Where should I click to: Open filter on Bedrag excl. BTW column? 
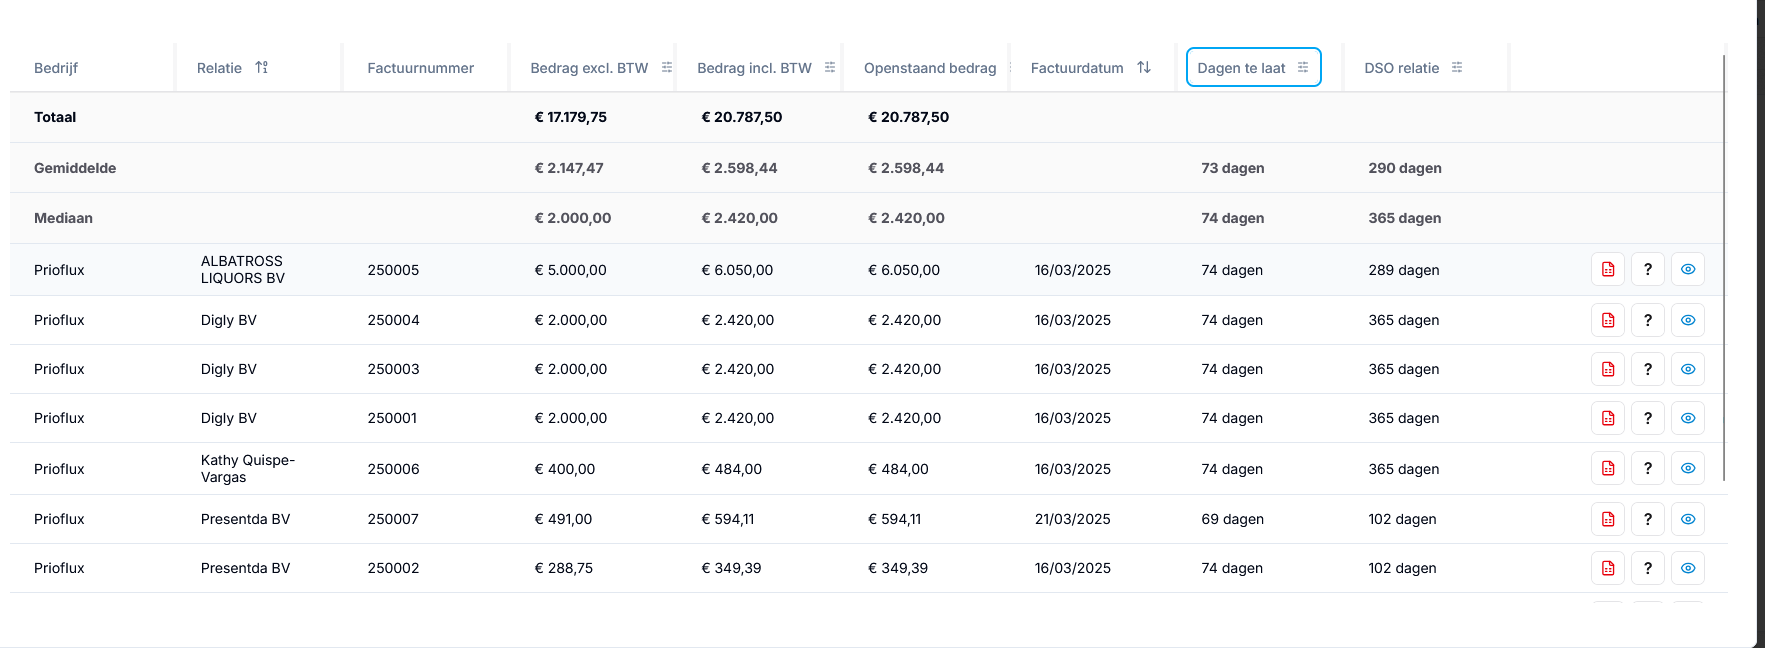pyautogui.click(x=667, y=67)
